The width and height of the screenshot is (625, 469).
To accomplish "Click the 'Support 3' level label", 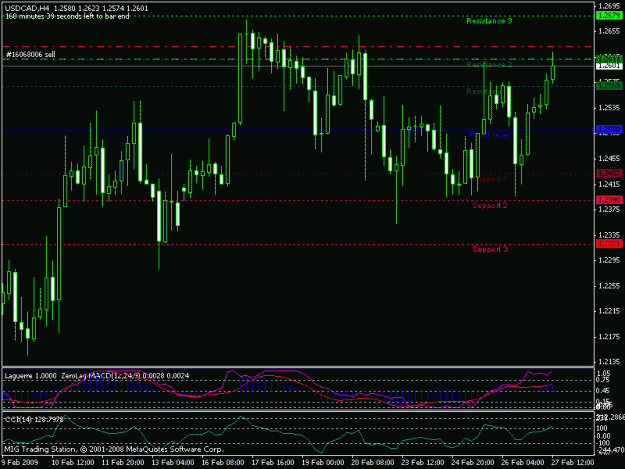I will tap(489, 249).
